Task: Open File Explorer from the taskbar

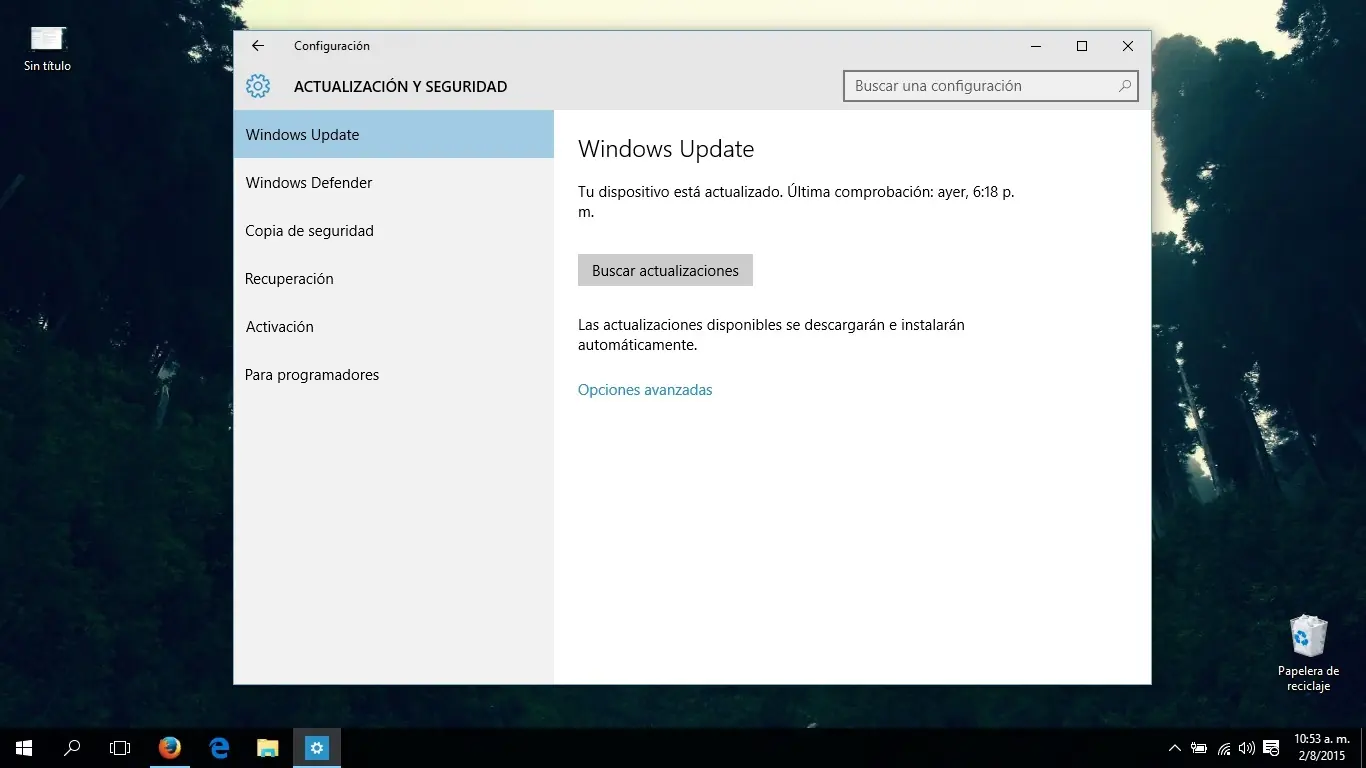Action: coord(267,748)
